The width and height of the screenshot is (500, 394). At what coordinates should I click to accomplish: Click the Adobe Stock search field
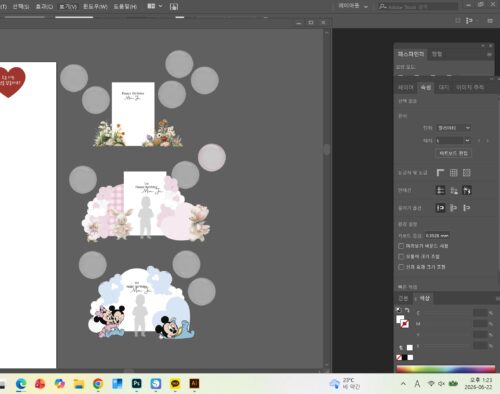tap(418, 7)
